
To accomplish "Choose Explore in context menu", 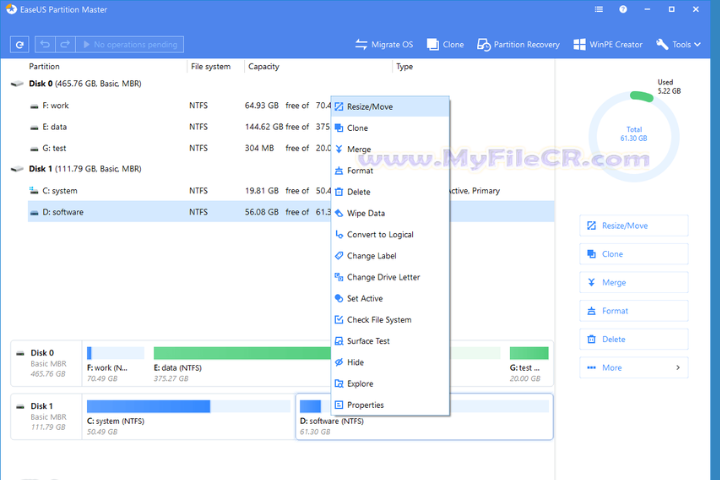I will coord(390,384).
